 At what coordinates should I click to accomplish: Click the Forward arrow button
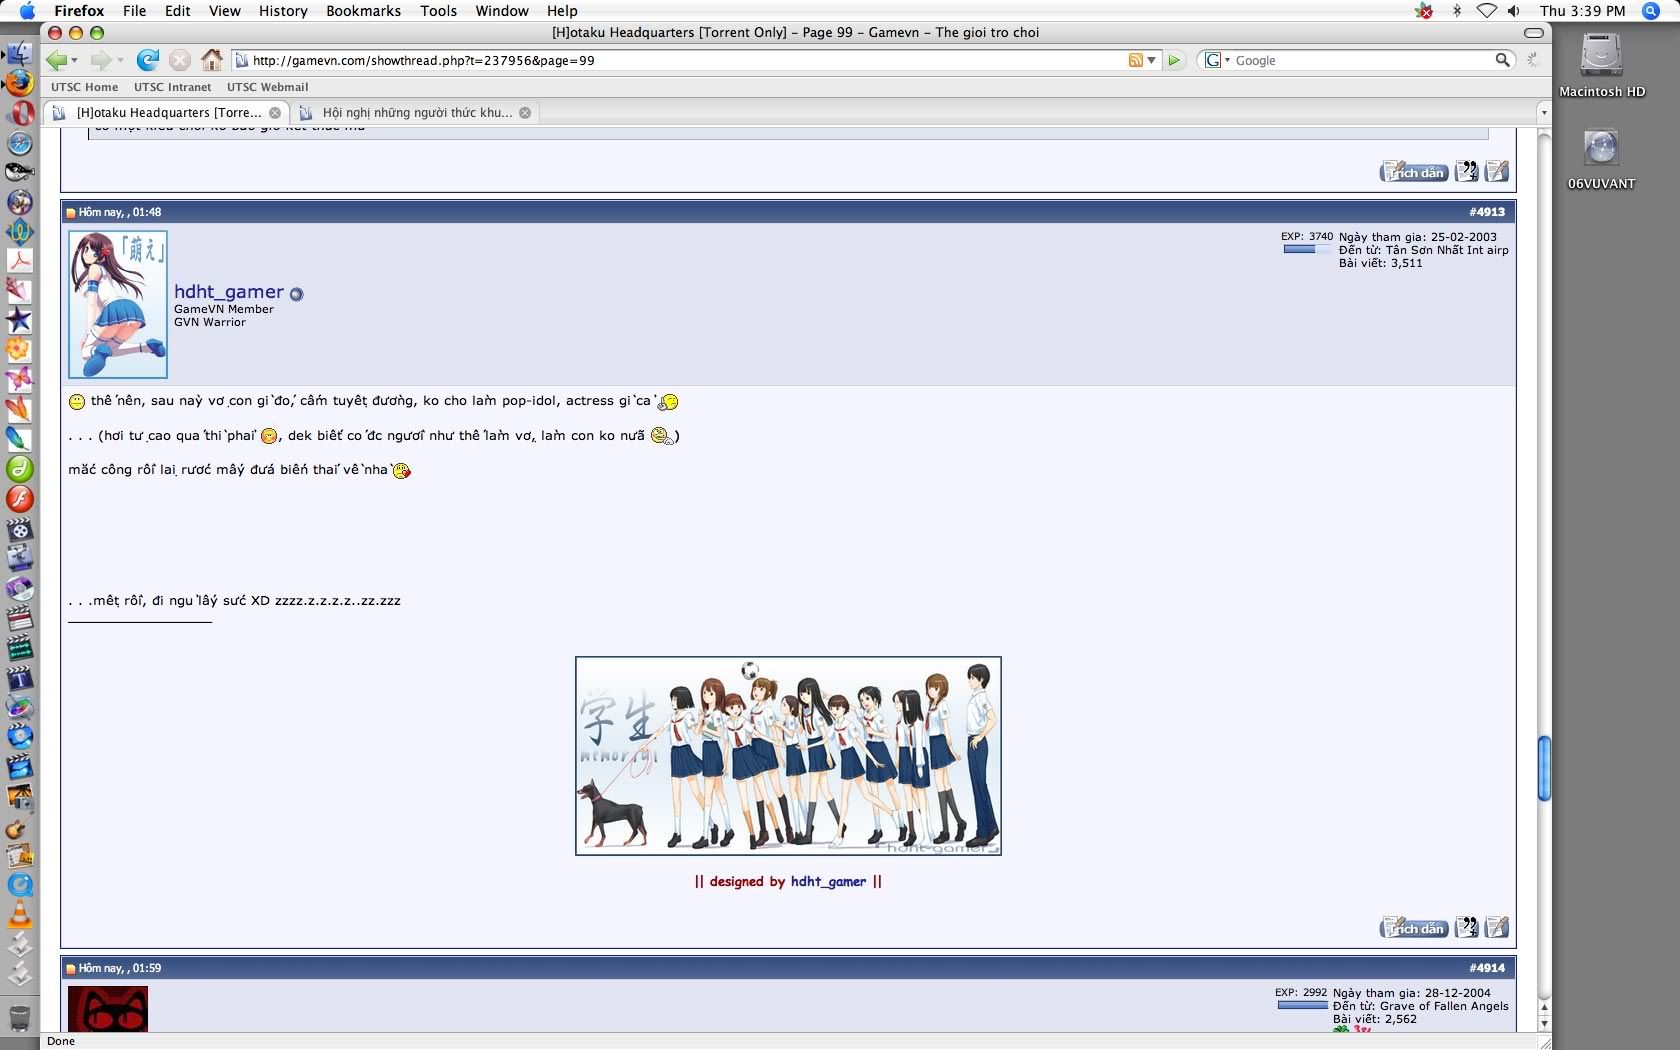[x=101, y=60]
